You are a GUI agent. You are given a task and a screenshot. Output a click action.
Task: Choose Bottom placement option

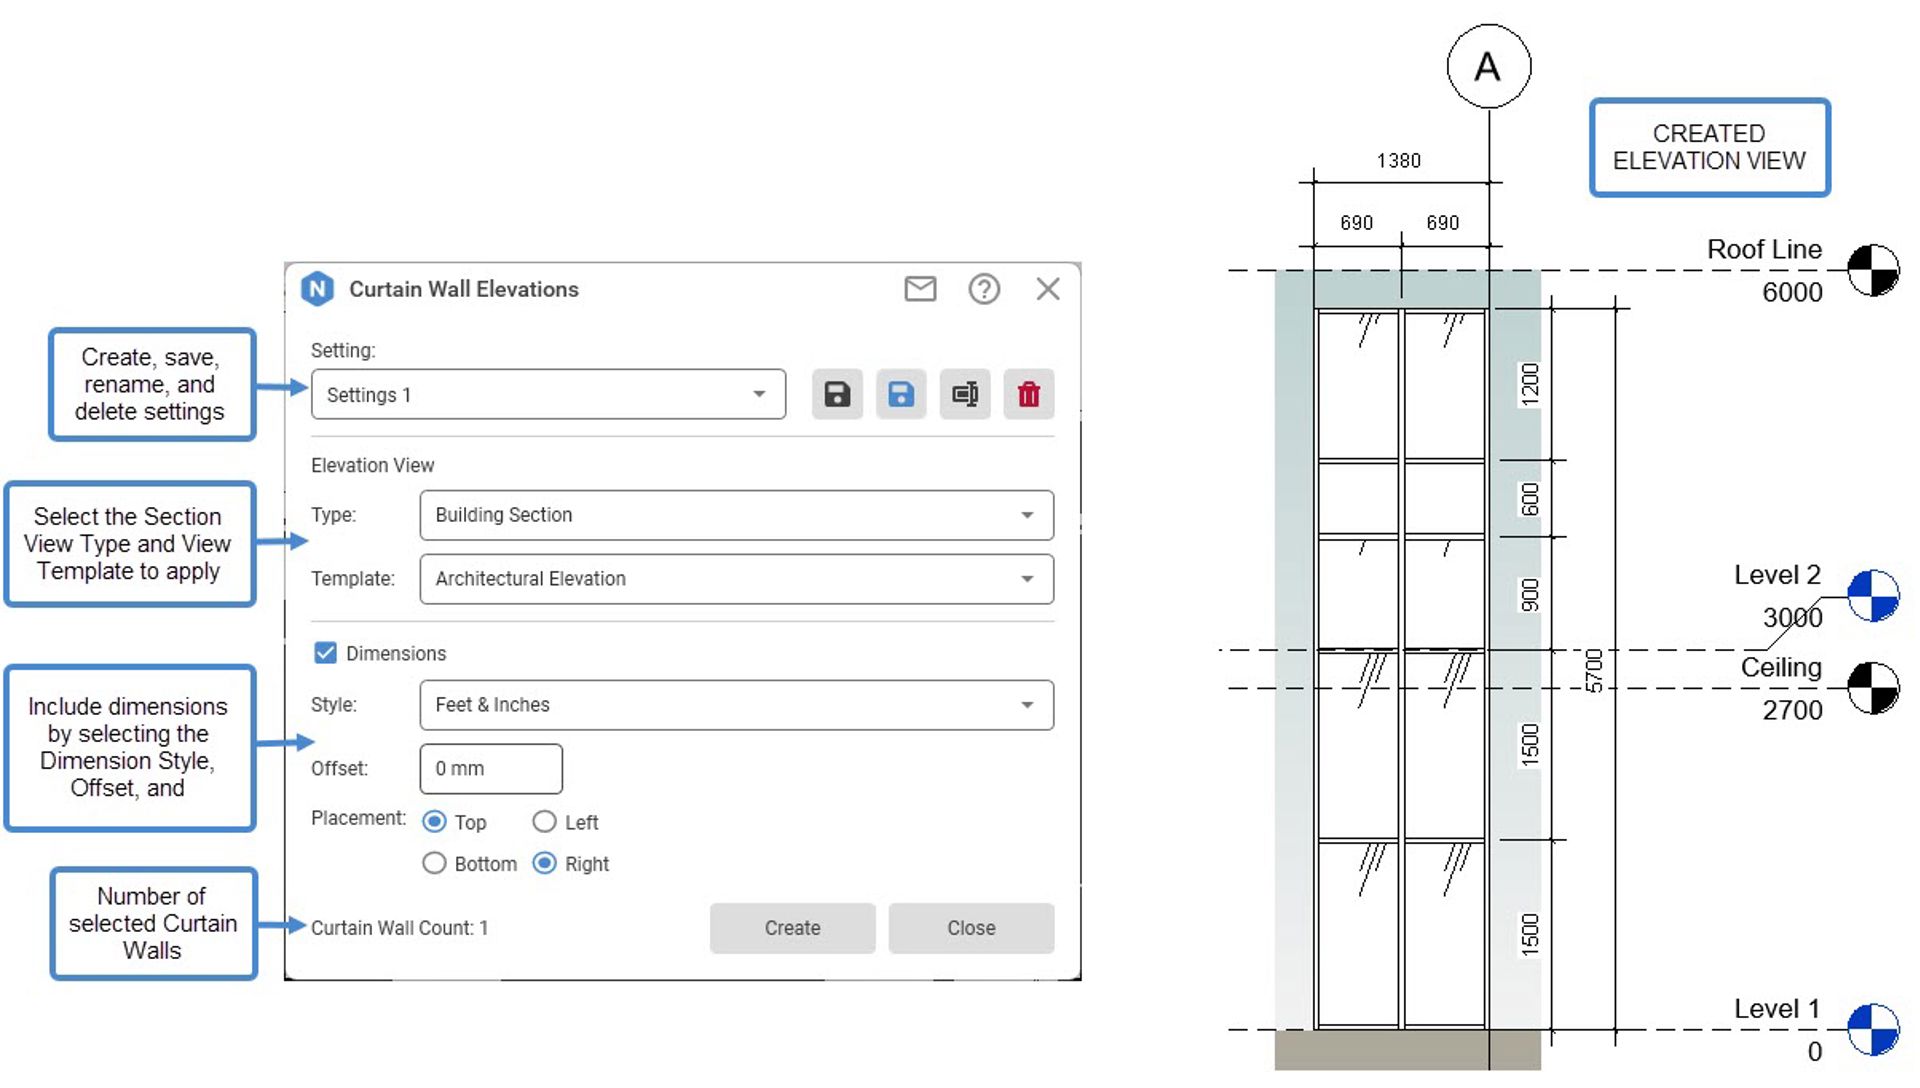434,862
